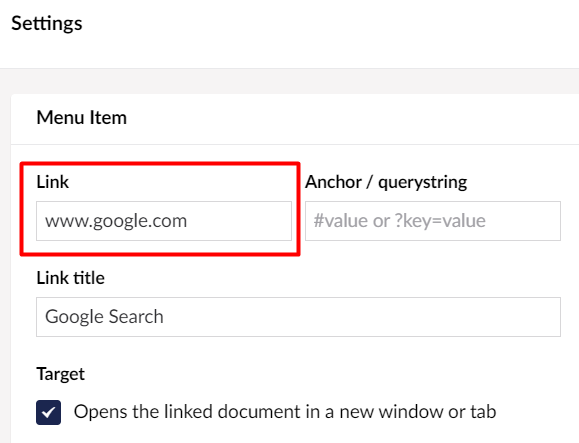The width and height of the screenshot is (579, 443).
Task: Click the 'Link title' label
Action: [x=70, y=278]
